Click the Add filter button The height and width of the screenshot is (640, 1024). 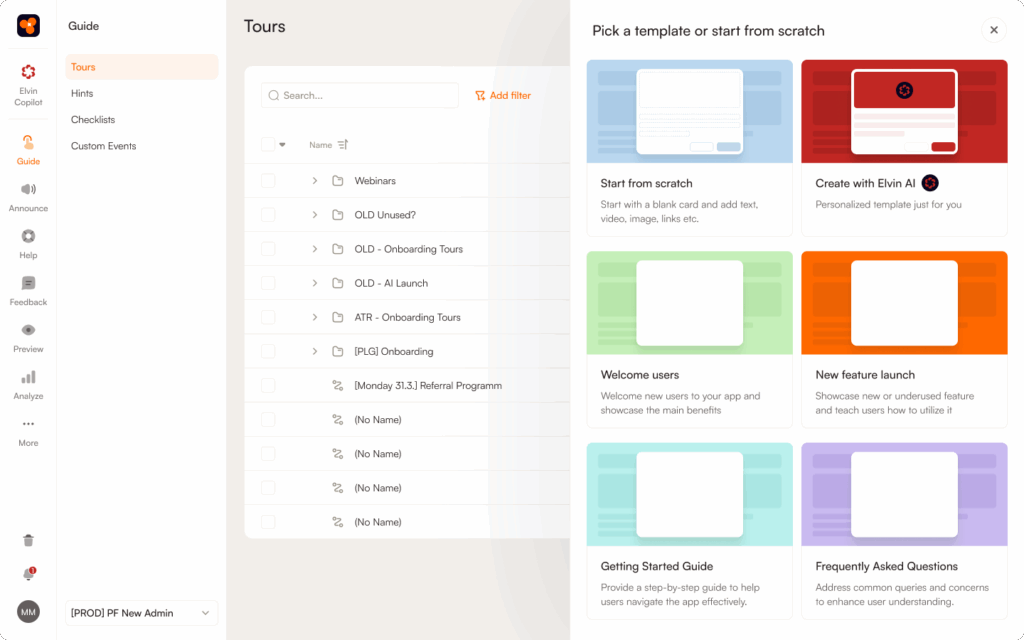click(x=503, y=95)
